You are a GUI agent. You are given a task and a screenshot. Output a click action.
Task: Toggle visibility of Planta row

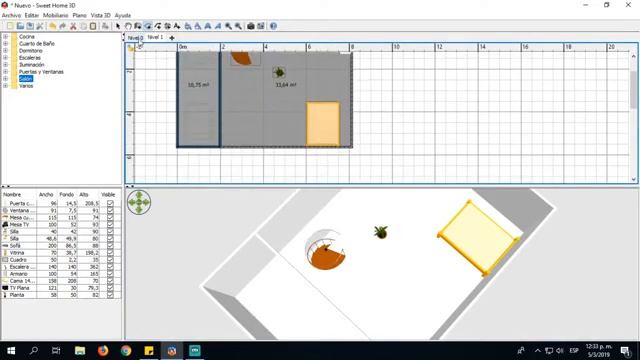tap(110, 295)
